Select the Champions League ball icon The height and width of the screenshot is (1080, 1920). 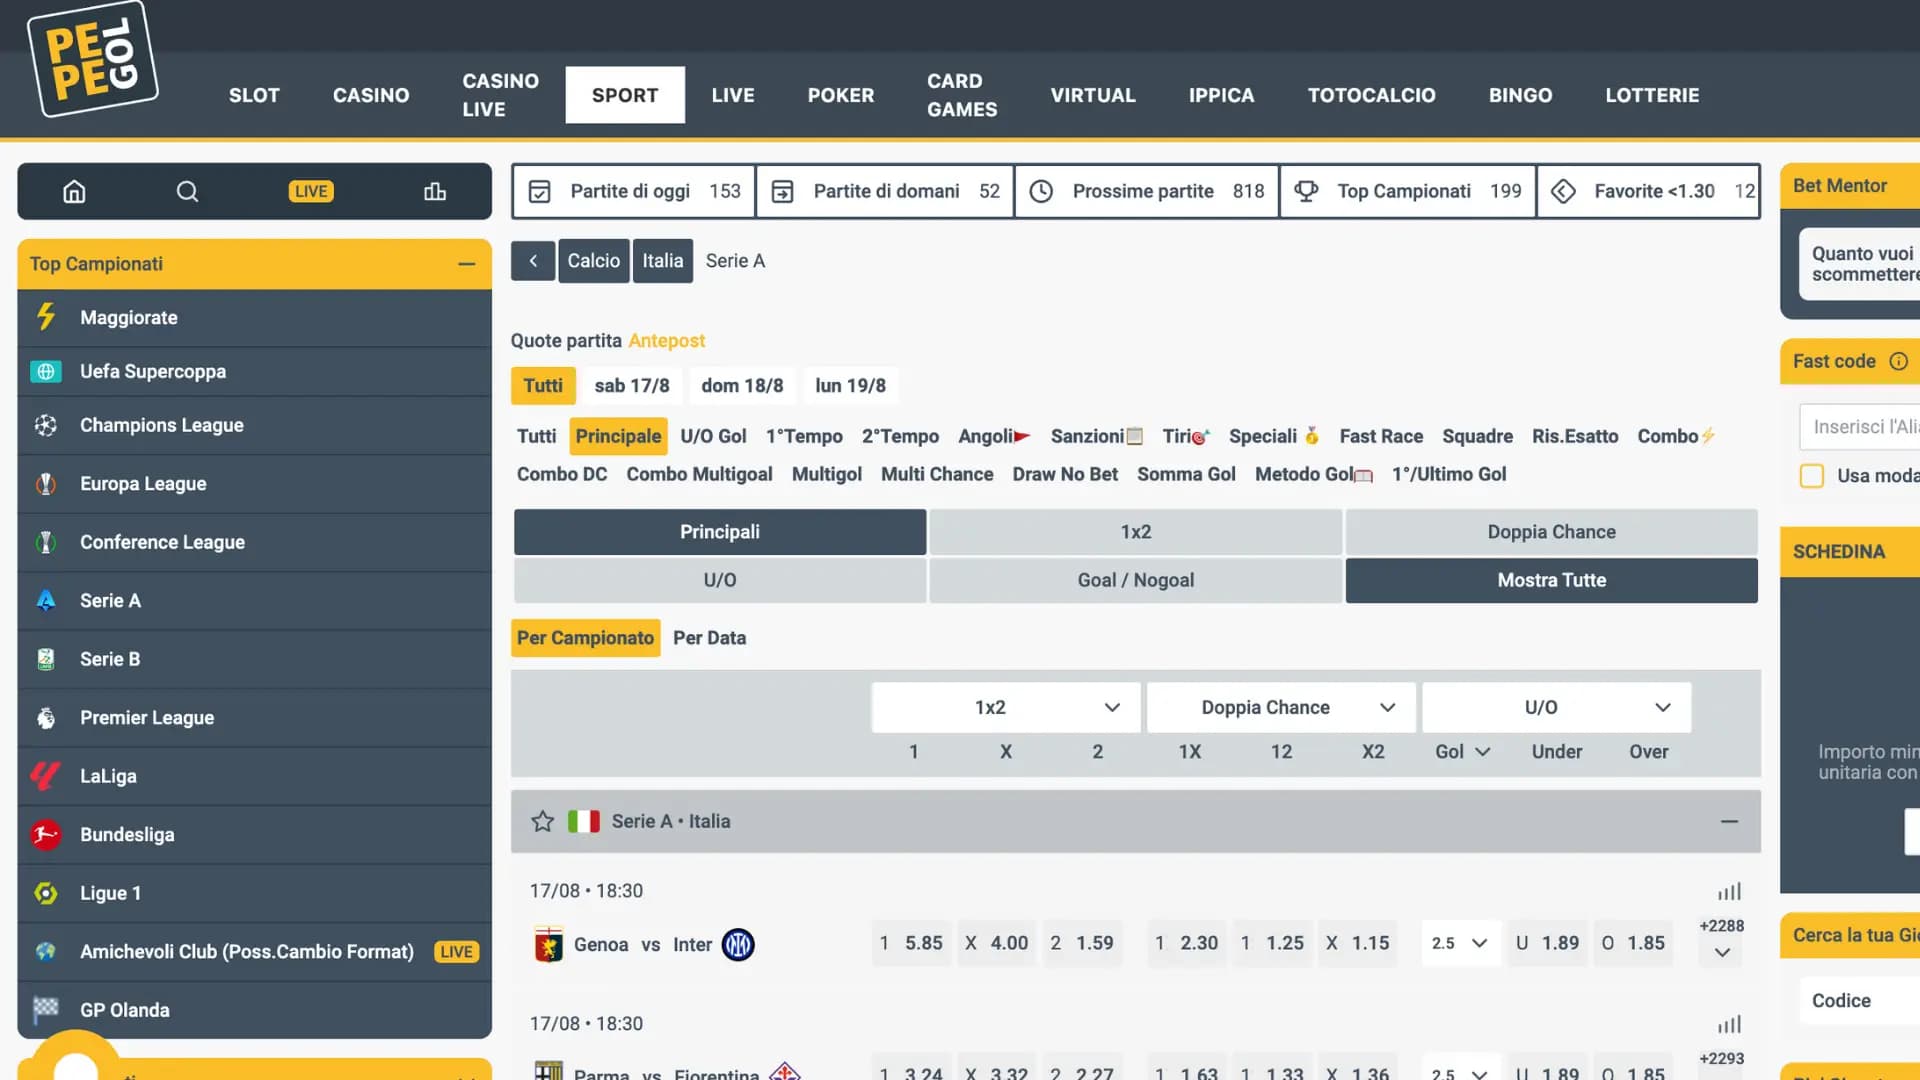[x=46, y=425]
